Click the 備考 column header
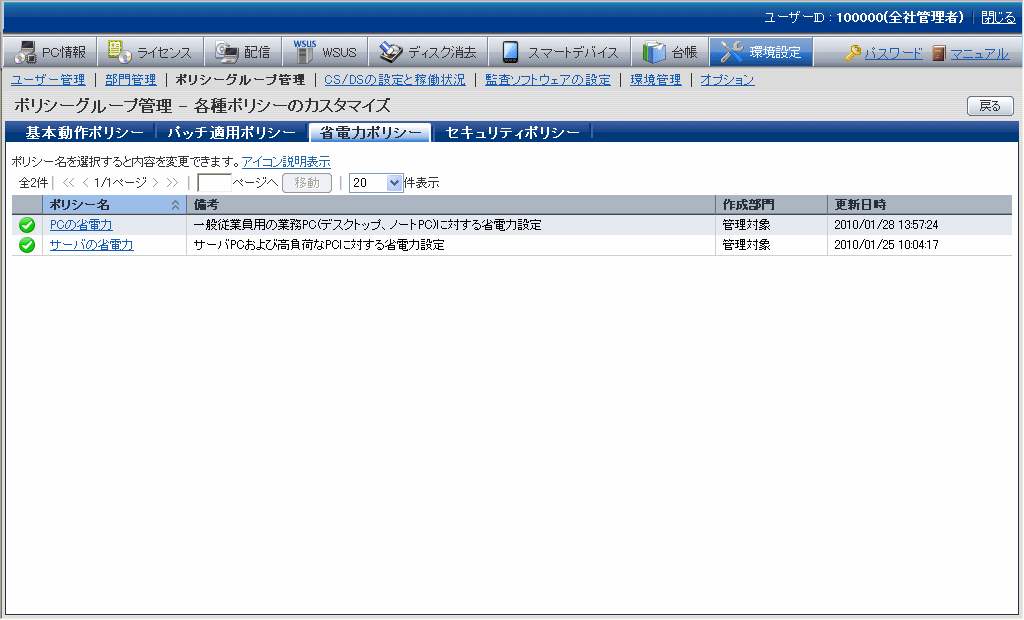Screen dimensions: 1024x620 tap(451, 205)
